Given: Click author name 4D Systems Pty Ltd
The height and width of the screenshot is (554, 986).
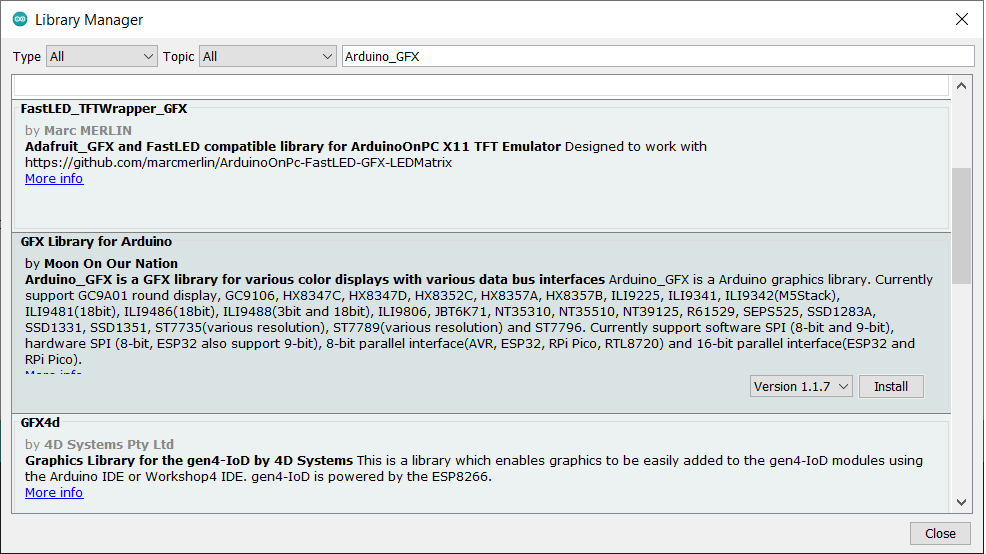Looking at the screenshot, I should pyautogui.click(x=109, y=445).
